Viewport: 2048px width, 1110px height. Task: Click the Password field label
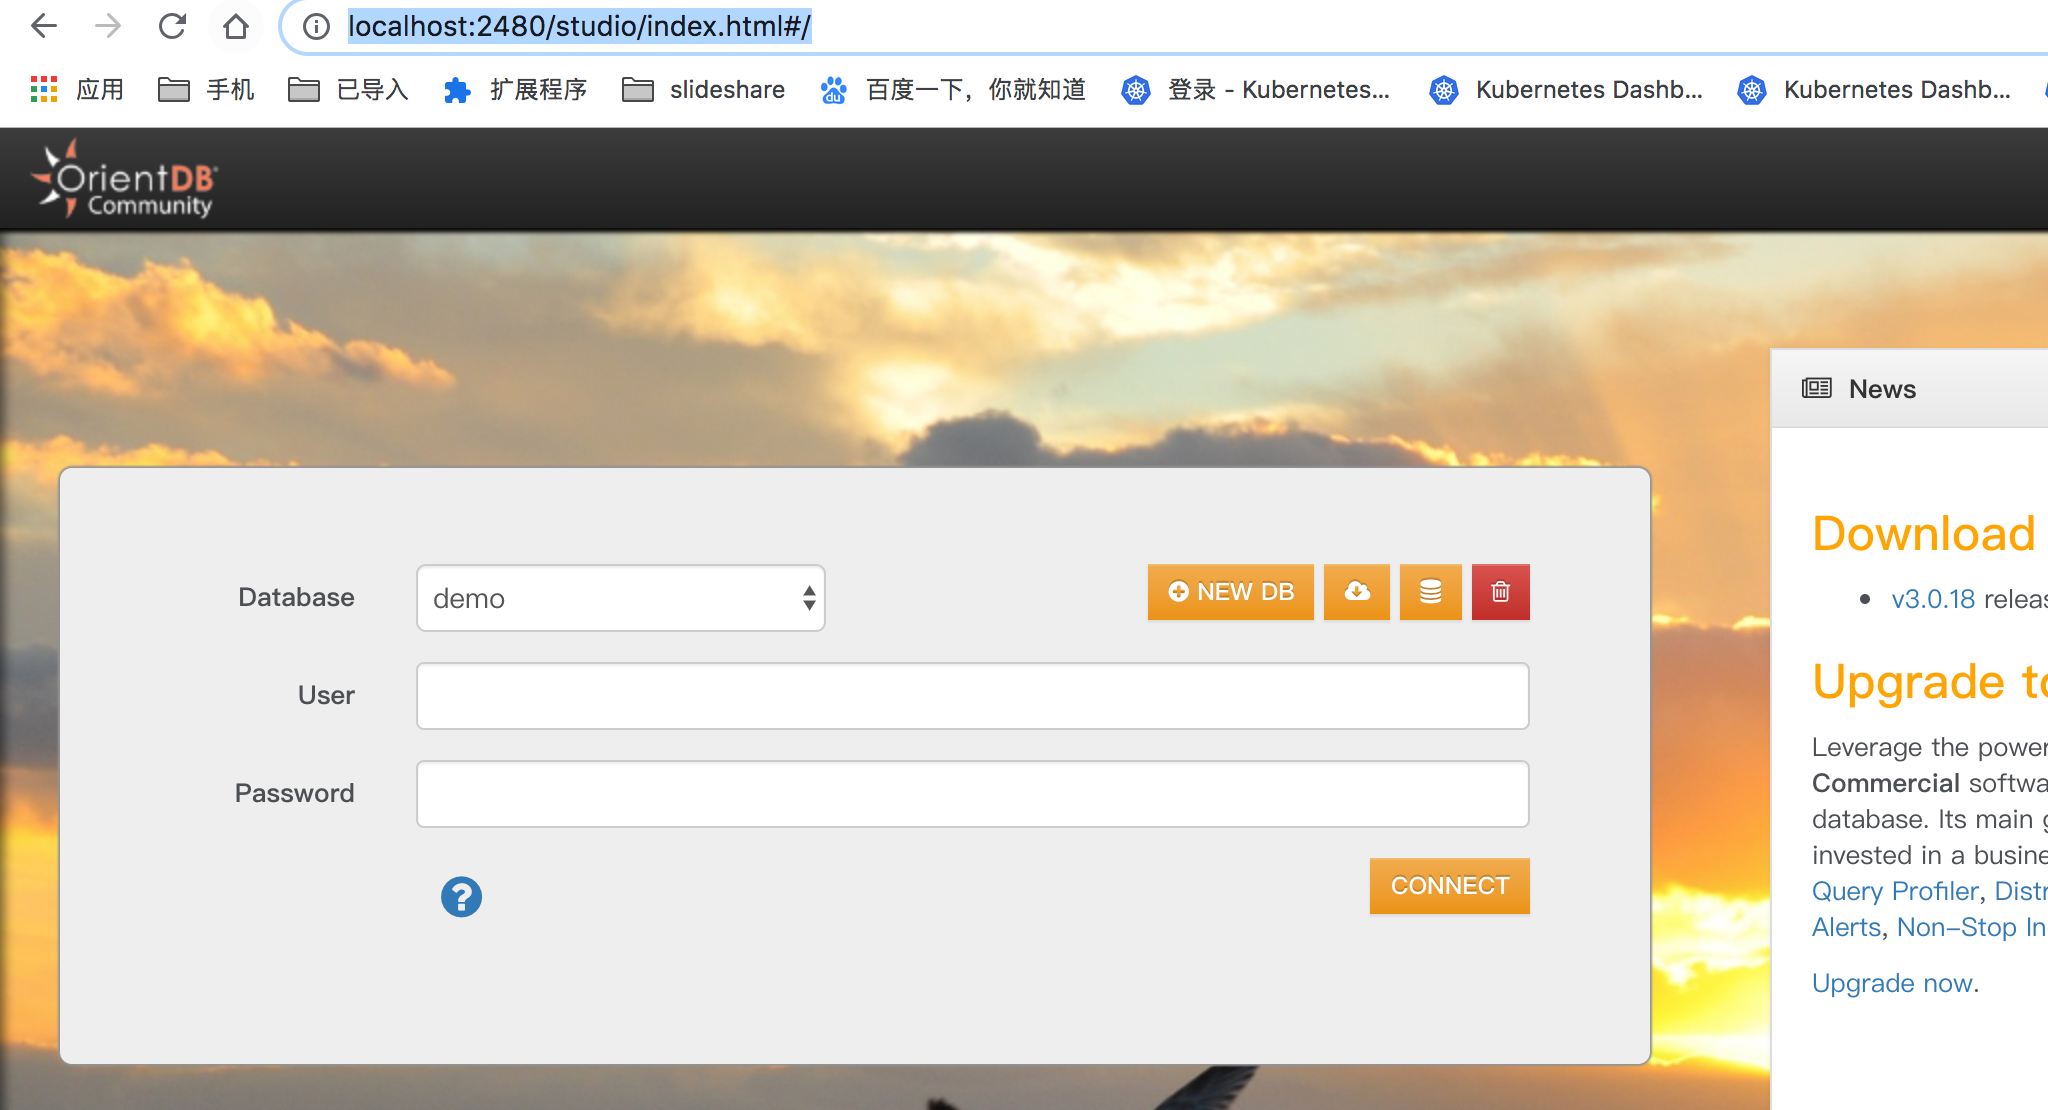click(294, 793)
